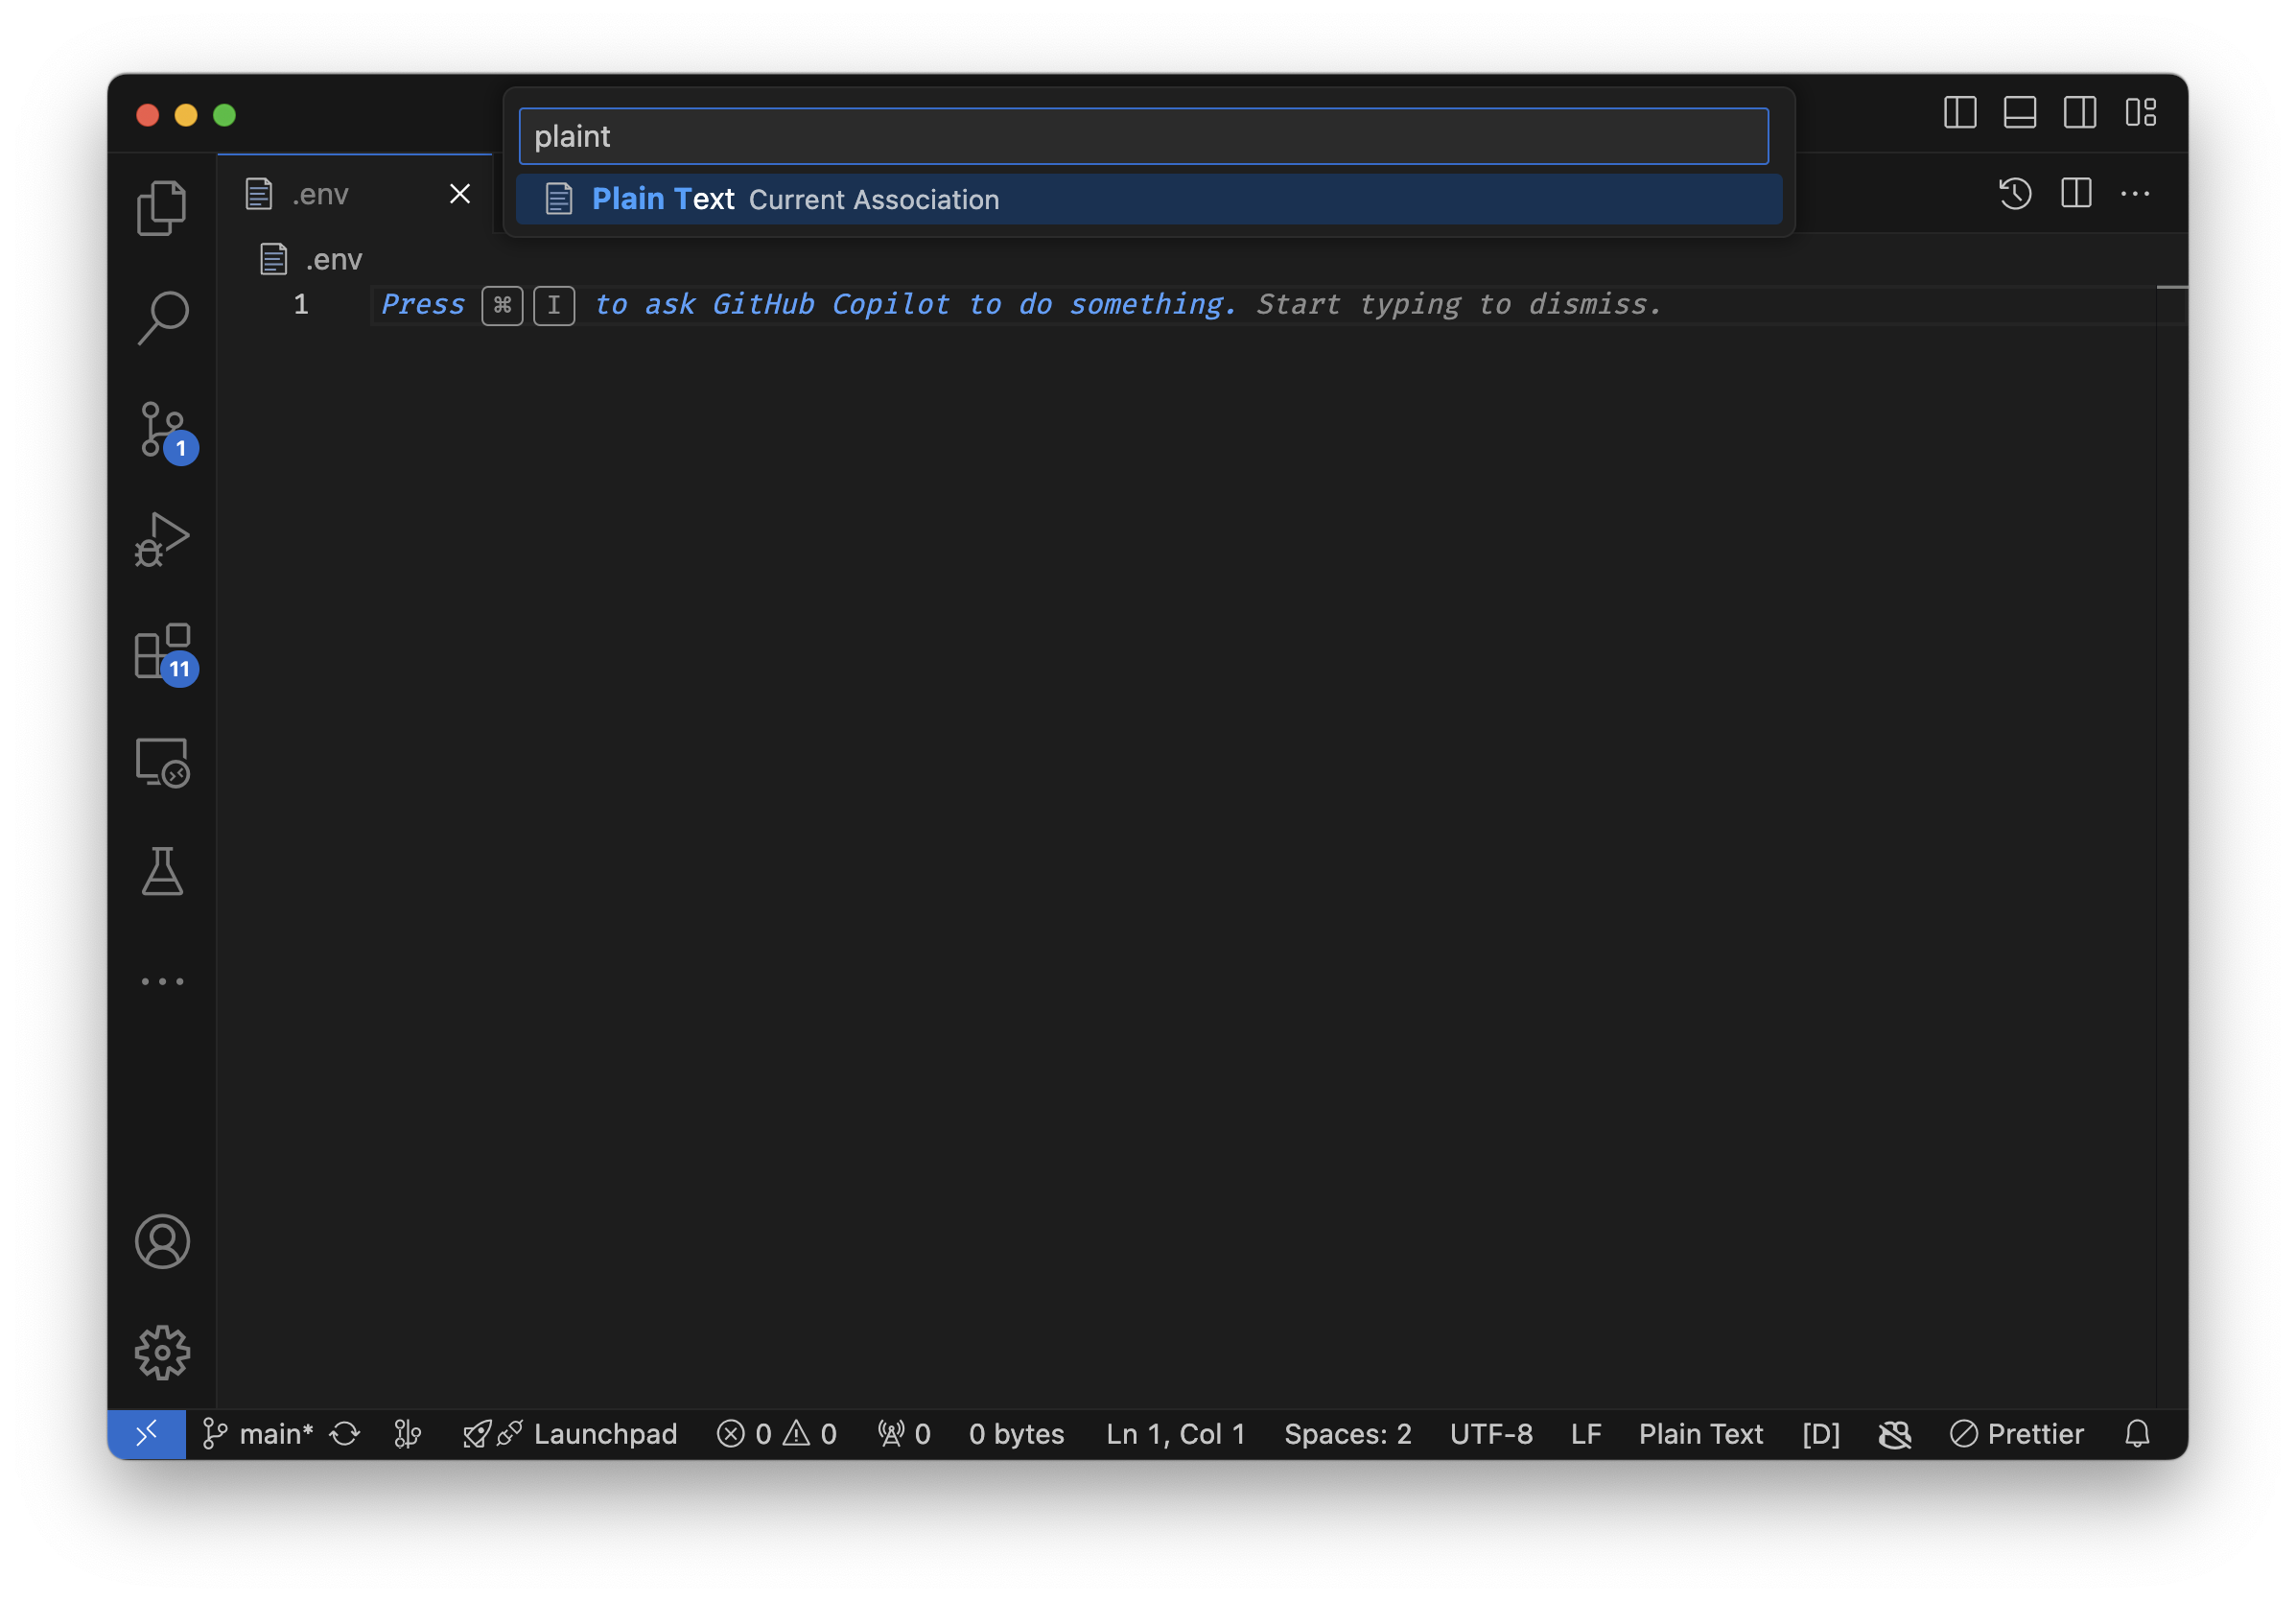This screenshot has width=2296, height=1602.
Task: Open the Remote Explorer icon
Action: point(162,762)
